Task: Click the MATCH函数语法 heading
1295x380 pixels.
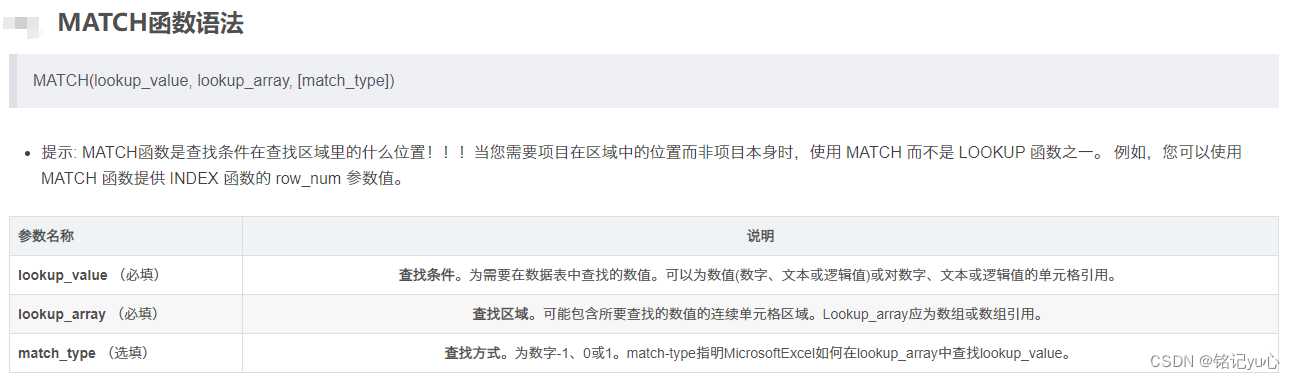Action: click(x=150, y=23)
